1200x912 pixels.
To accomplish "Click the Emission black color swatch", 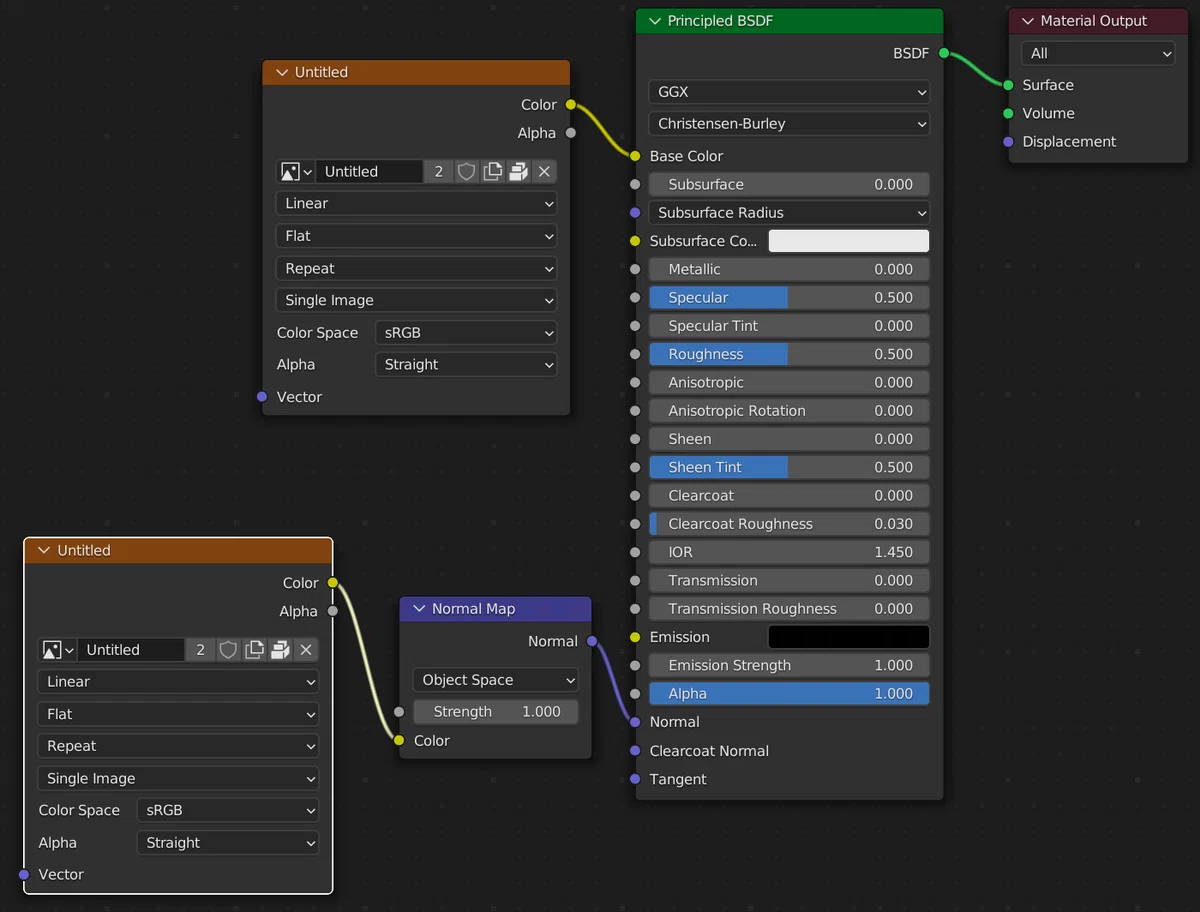I will tap(849, 637).
